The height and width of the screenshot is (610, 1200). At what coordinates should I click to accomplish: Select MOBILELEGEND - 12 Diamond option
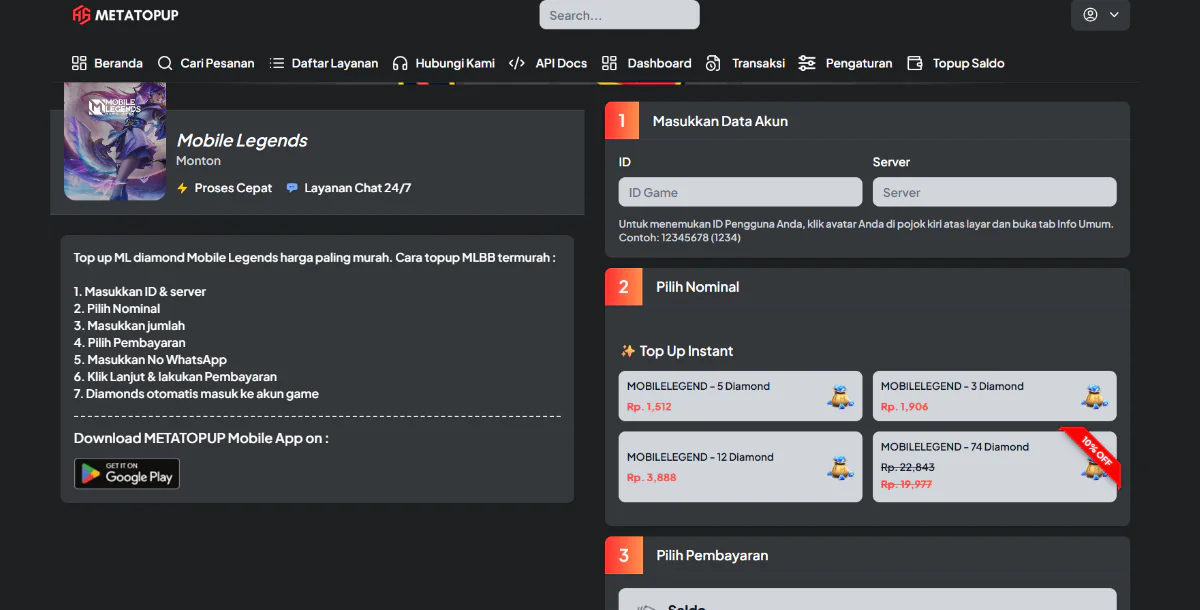(x=740, y=467)
